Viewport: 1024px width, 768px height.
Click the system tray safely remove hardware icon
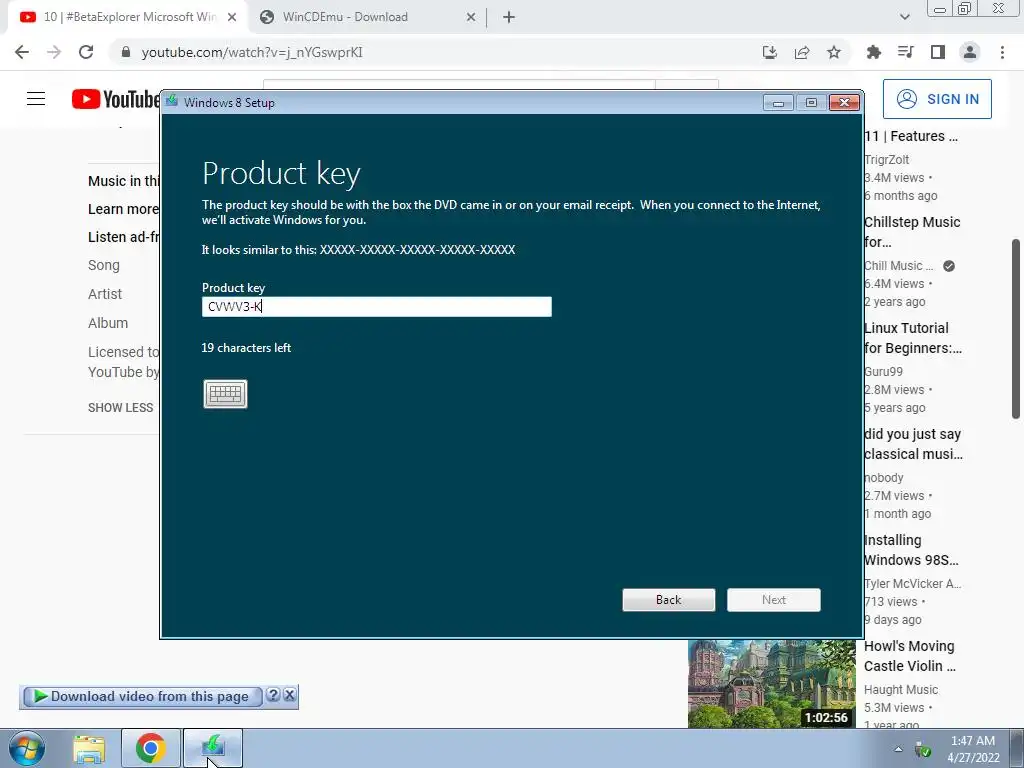[923, 750]
